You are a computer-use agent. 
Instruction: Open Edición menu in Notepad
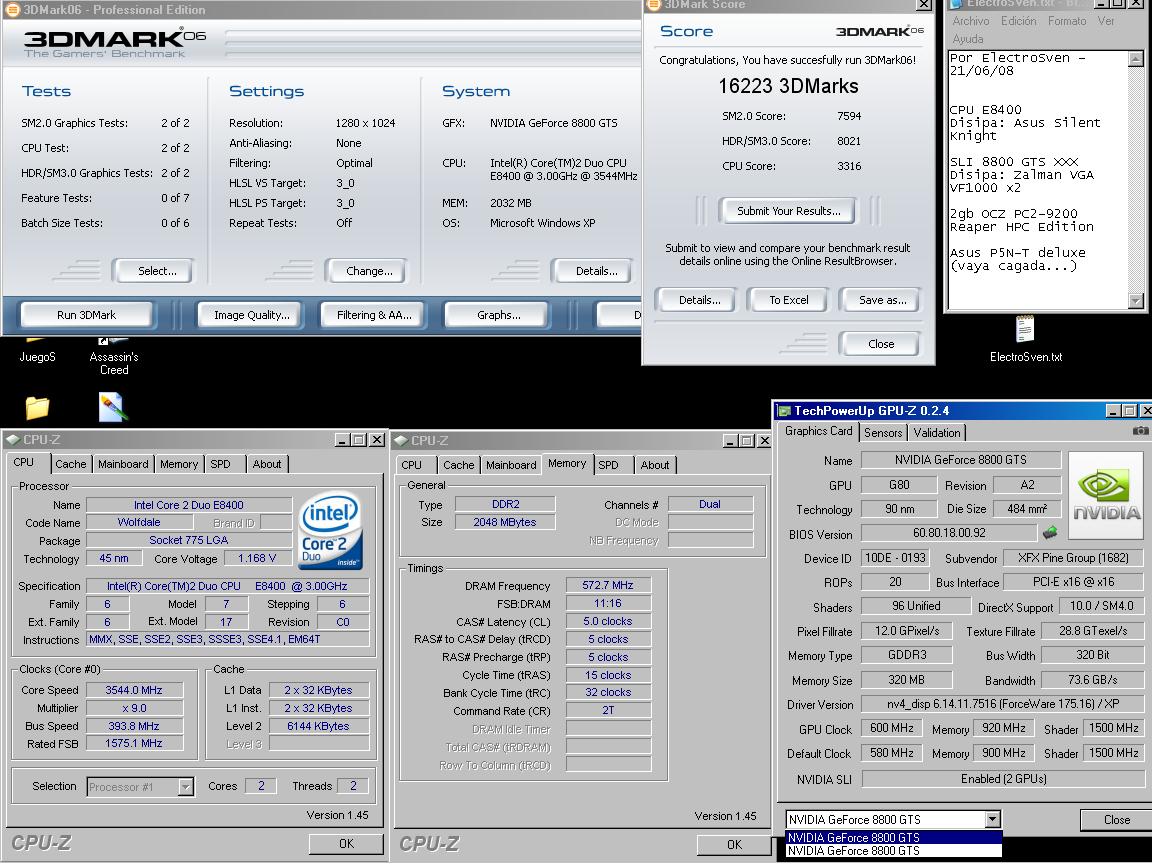coord(1018,21)
